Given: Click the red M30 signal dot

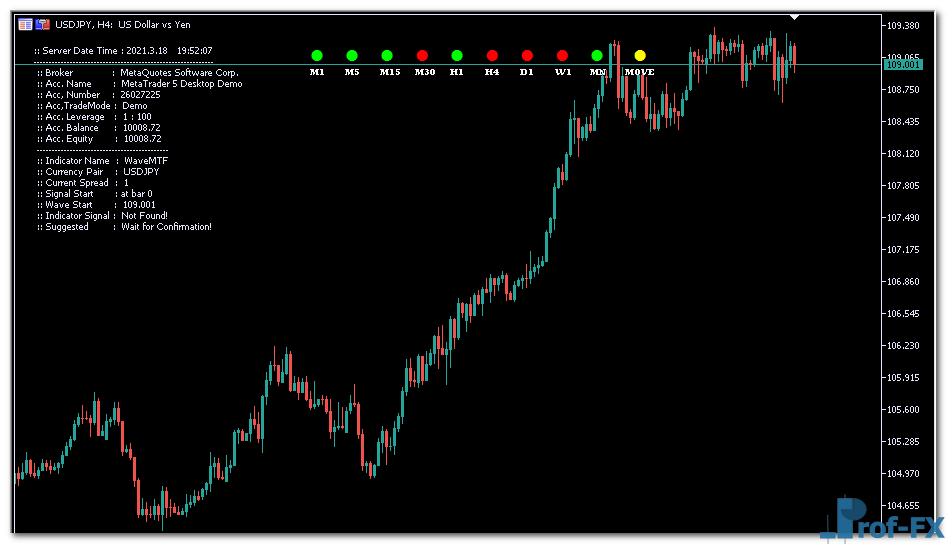Looking at the screenshot, I should pos(422,56).
